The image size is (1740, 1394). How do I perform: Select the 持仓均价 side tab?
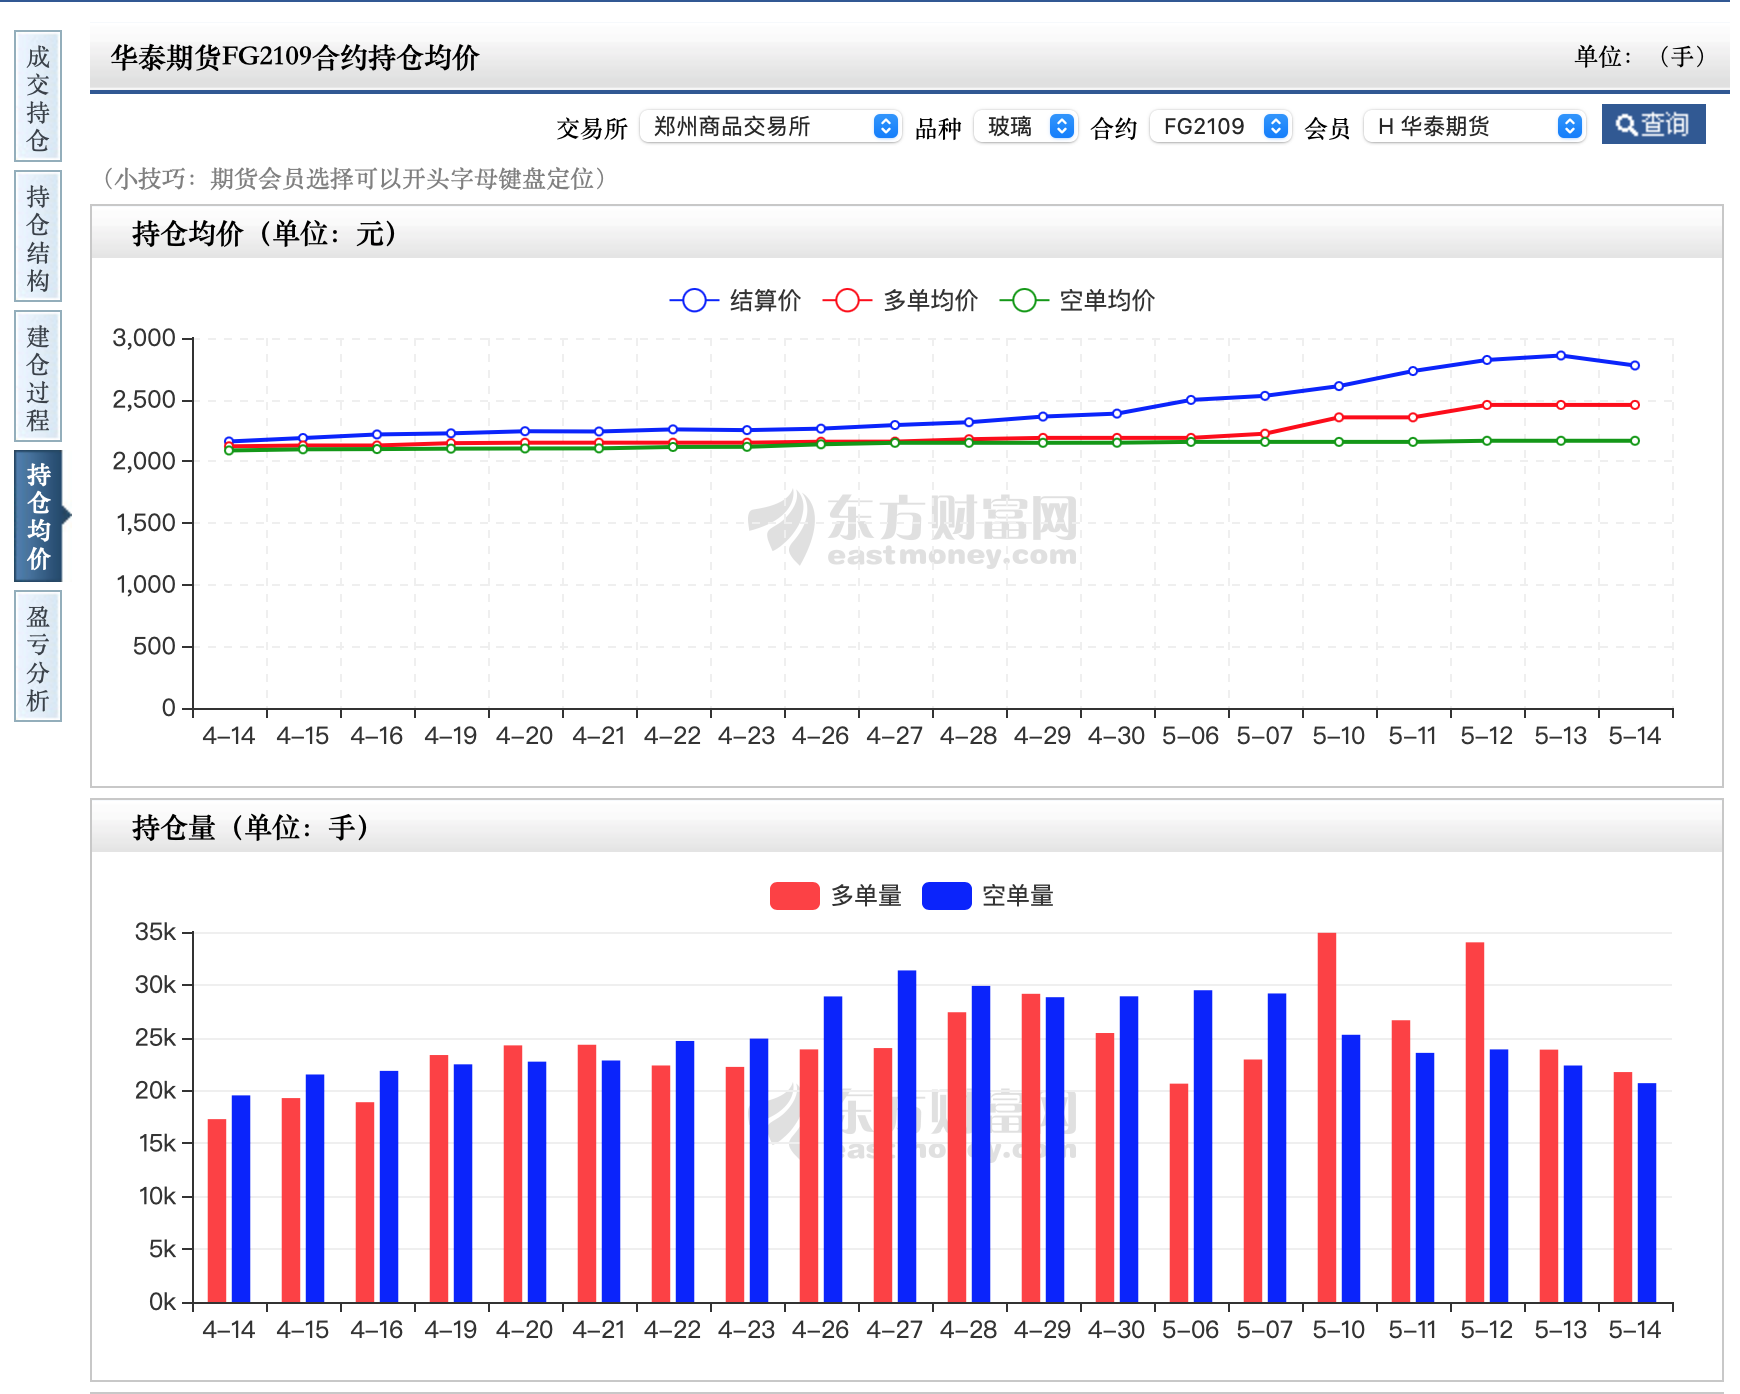pyautogui.click(x=38, y=516)
